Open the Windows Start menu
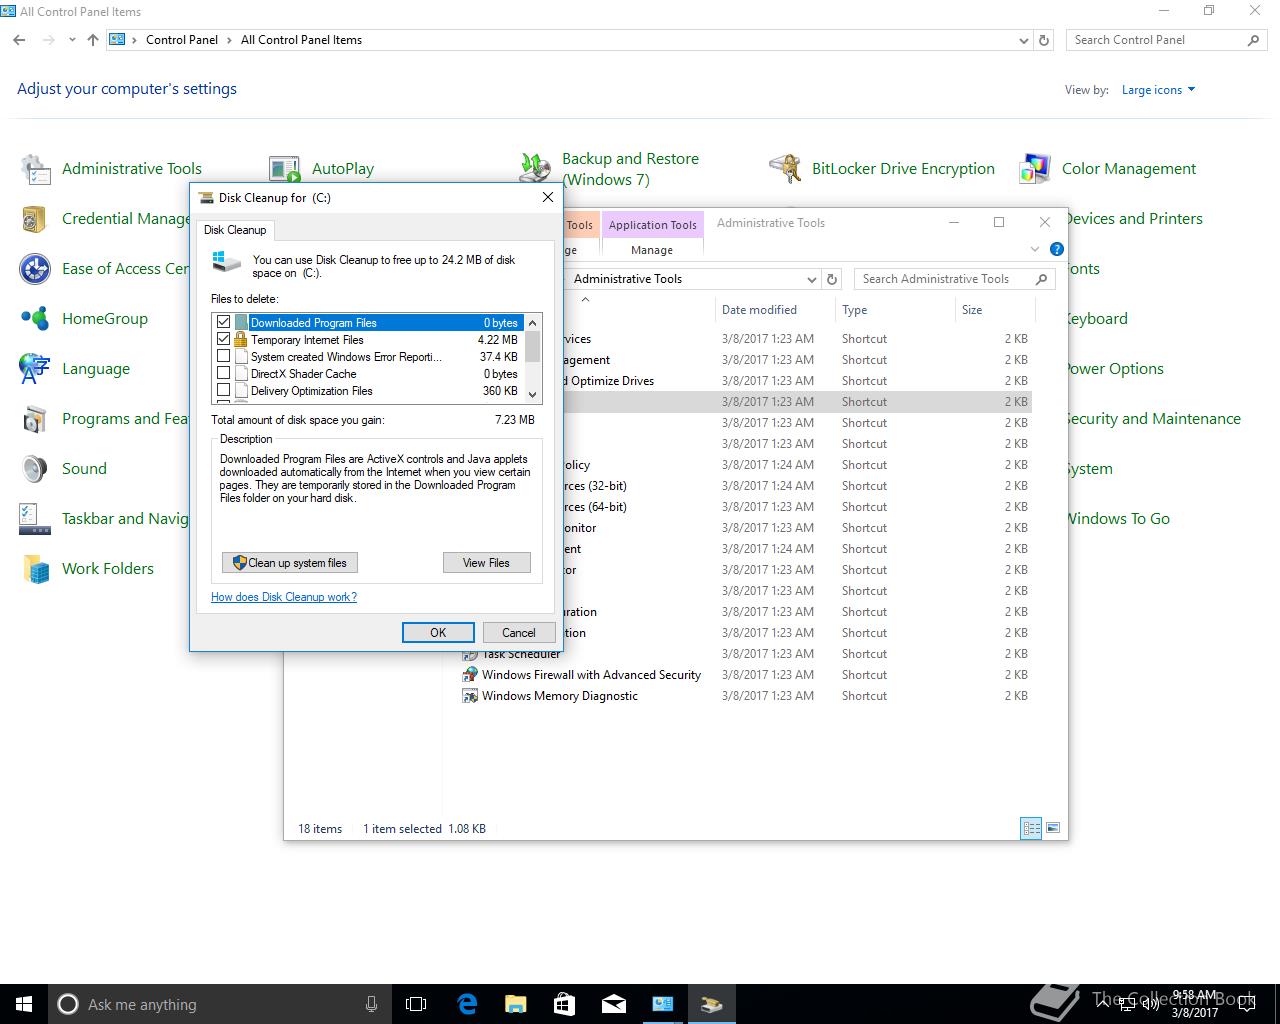The width and height of the screenshot is (1280, 1024). (x=24, y=1004)
